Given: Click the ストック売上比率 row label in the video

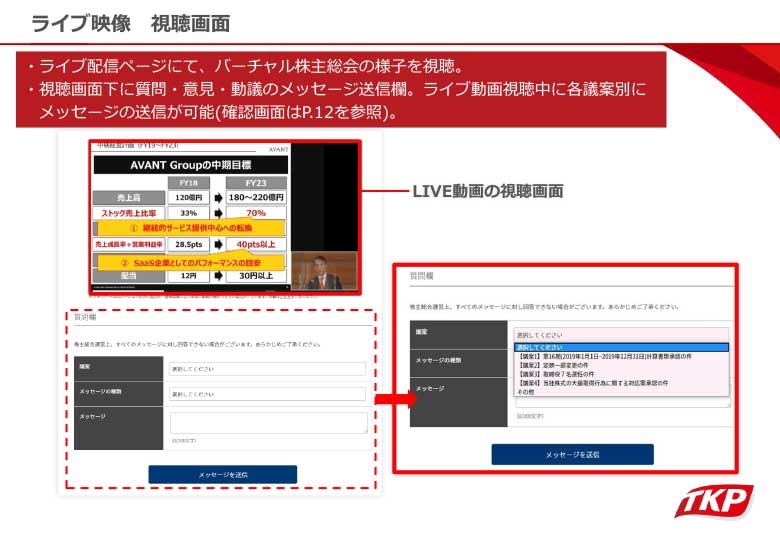Looking at the screenshot, I should [129, 213].
